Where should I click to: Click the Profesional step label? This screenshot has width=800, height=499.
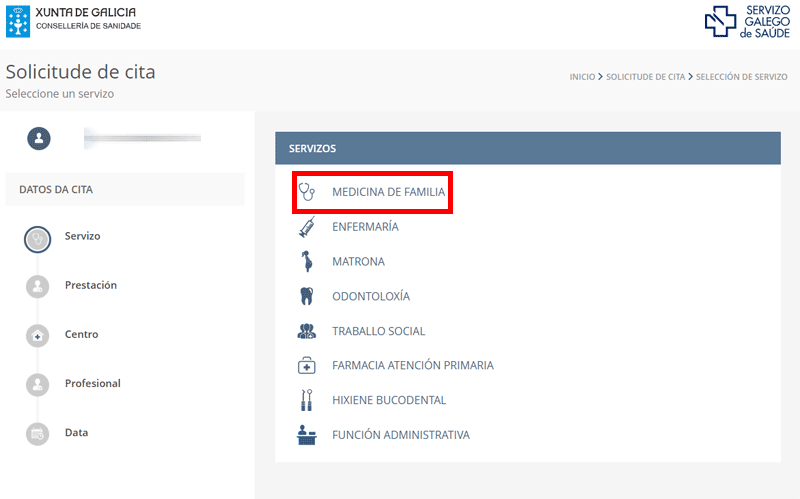click(93, 383)
